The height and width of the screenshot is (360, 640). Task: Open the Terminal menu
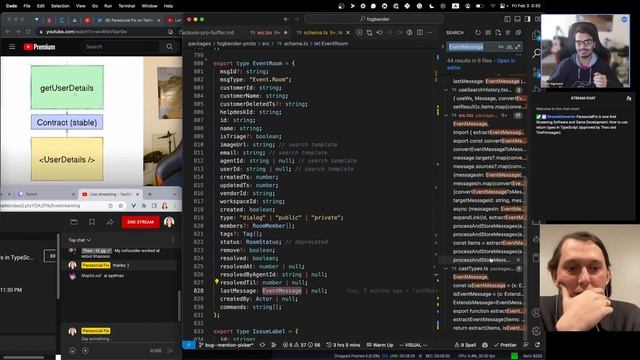click(127, 6)
